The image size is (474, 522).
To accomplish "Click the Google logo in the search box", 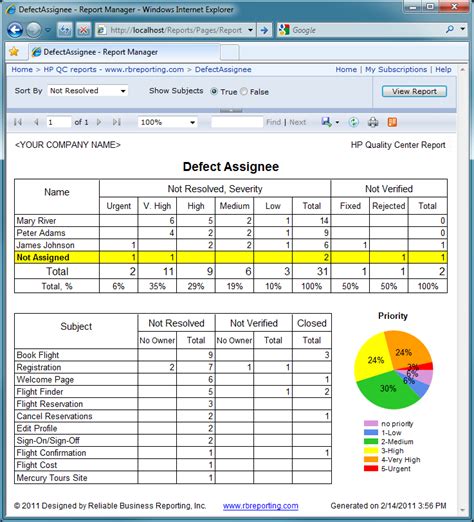I will (284, 30).
